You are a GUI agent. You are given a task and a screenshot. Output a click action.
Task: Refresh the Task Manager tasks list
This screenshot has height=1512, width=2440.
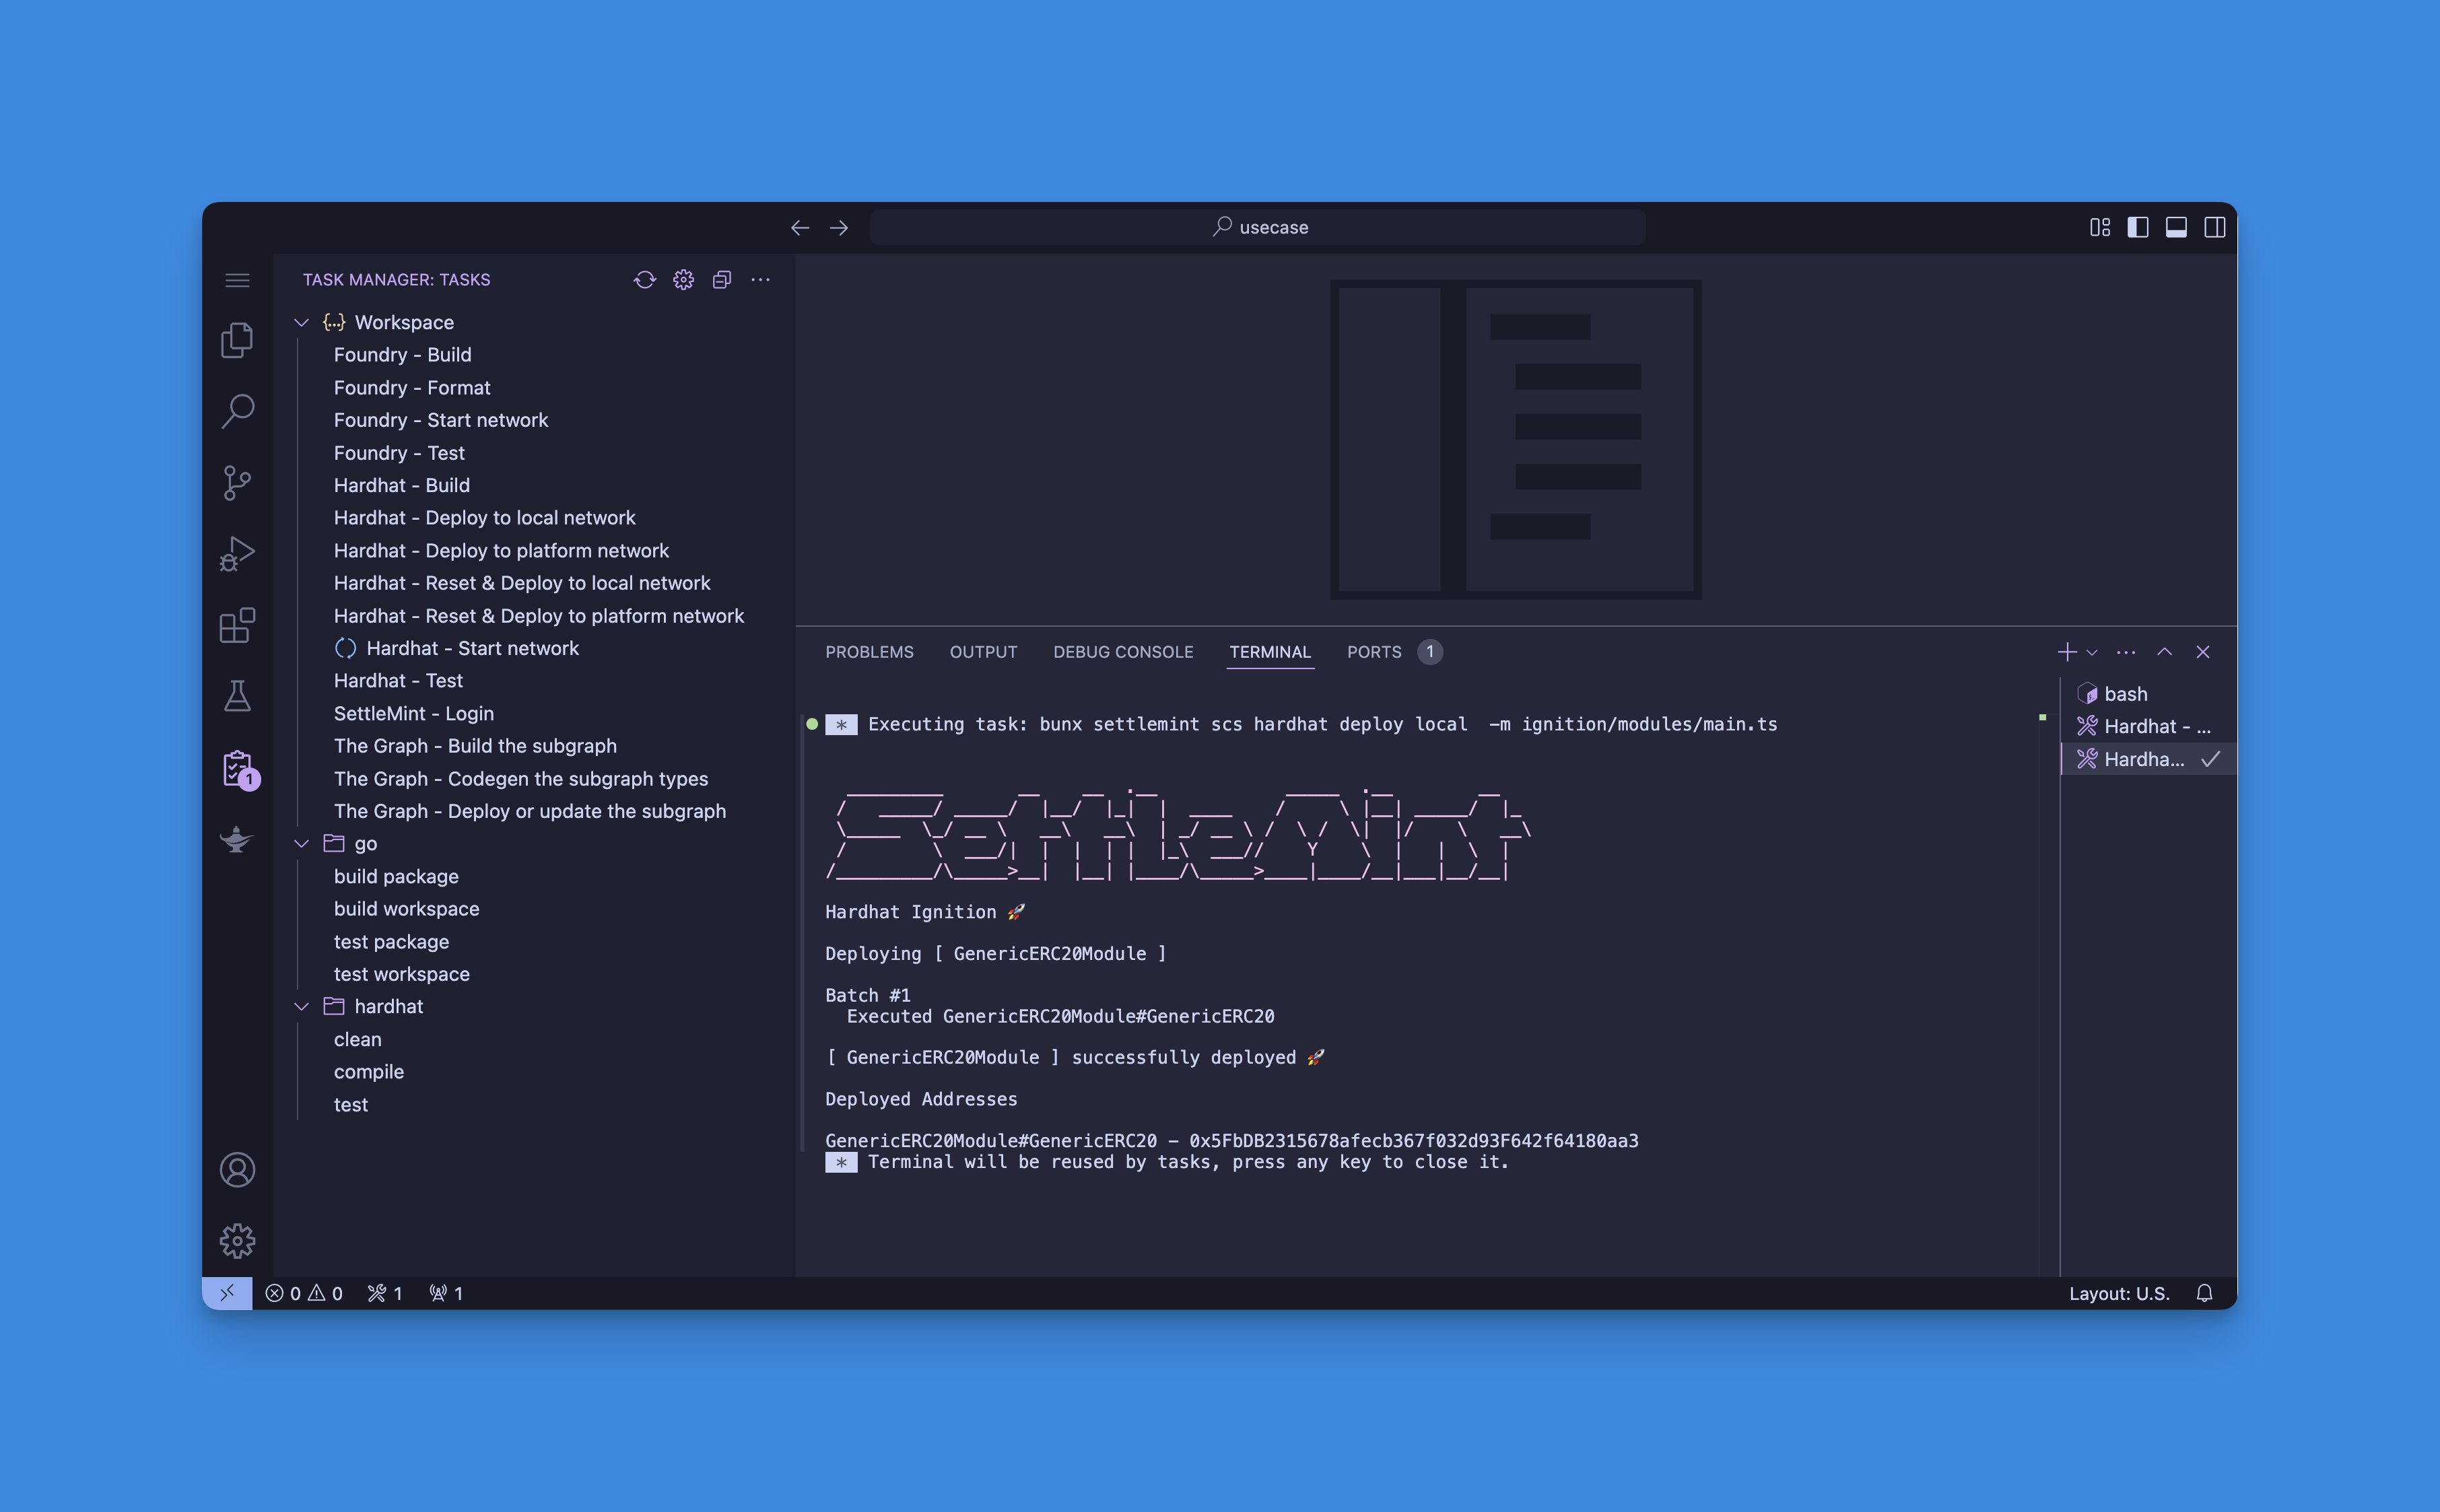point(645,280)
